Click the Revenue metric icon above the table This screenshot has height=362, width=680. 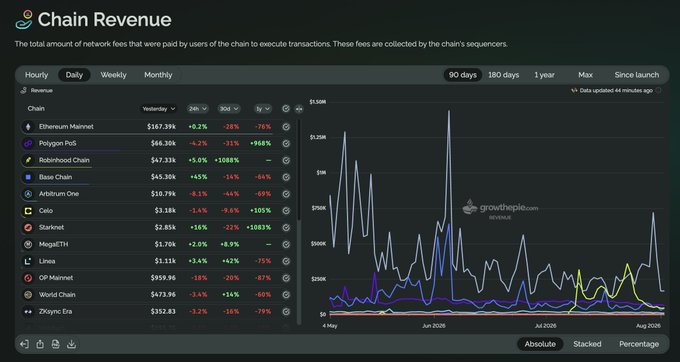pyautogui.click(x=24, y=90)
